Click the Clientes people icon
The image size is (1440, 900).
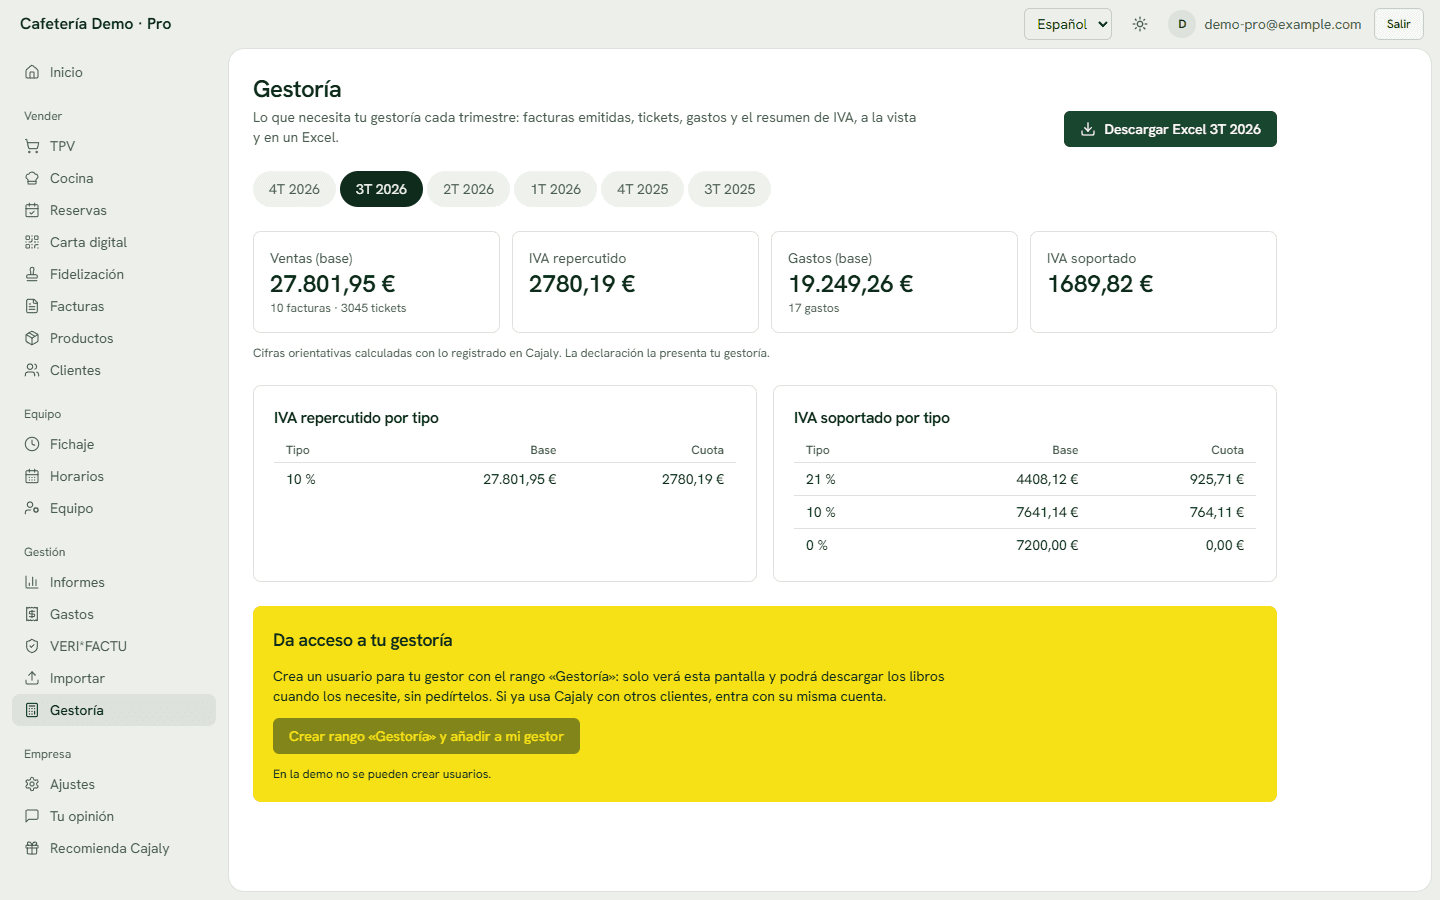(x=32, y=370)
